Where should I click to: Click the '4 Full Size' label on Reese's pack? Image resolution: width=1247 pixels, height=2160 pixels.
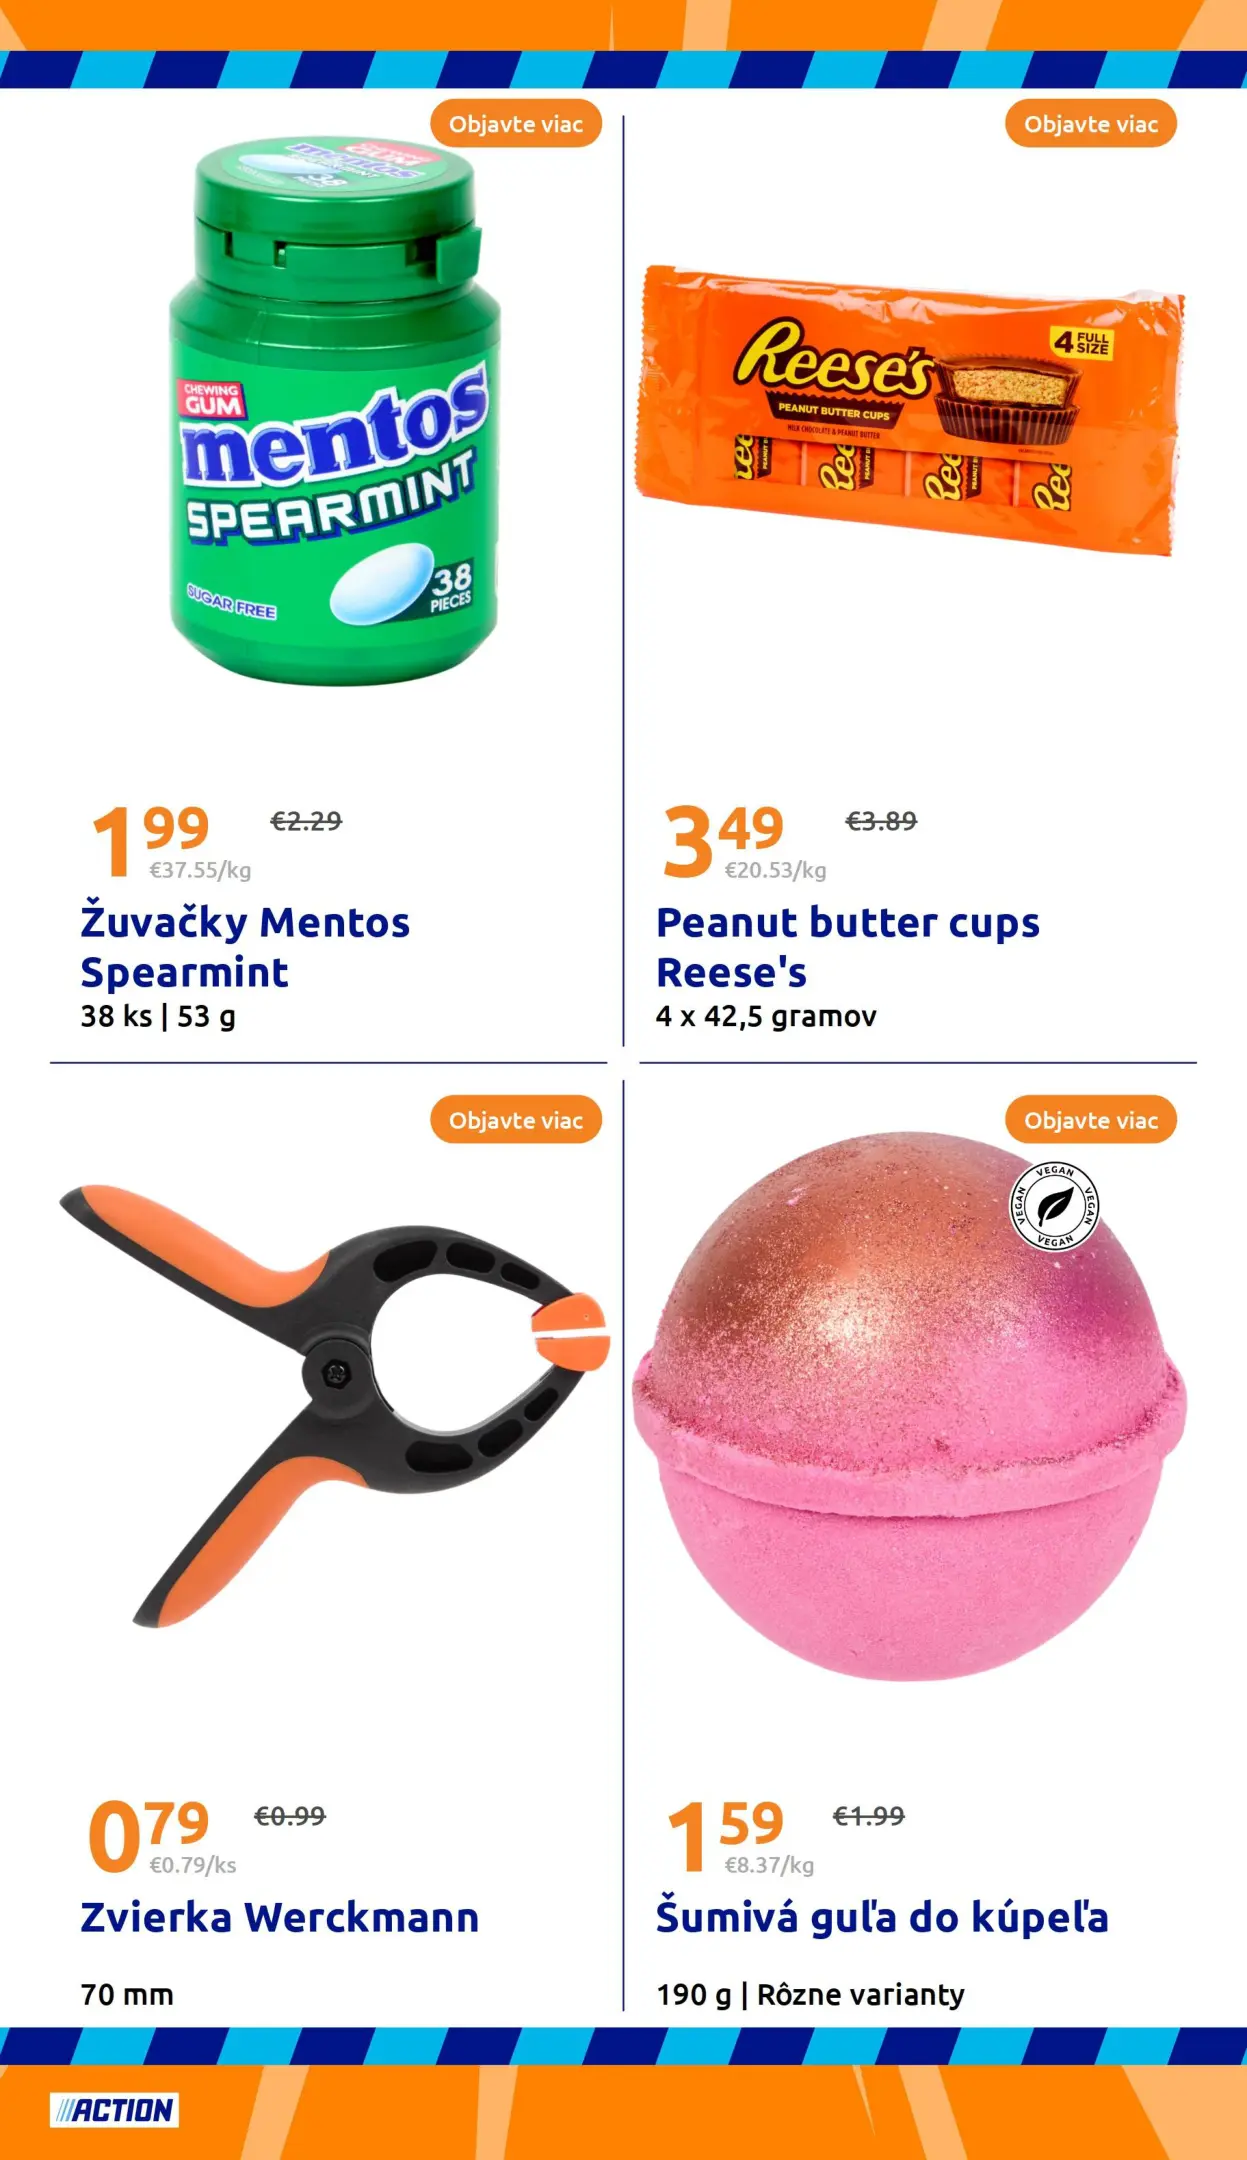(1081, 343)
